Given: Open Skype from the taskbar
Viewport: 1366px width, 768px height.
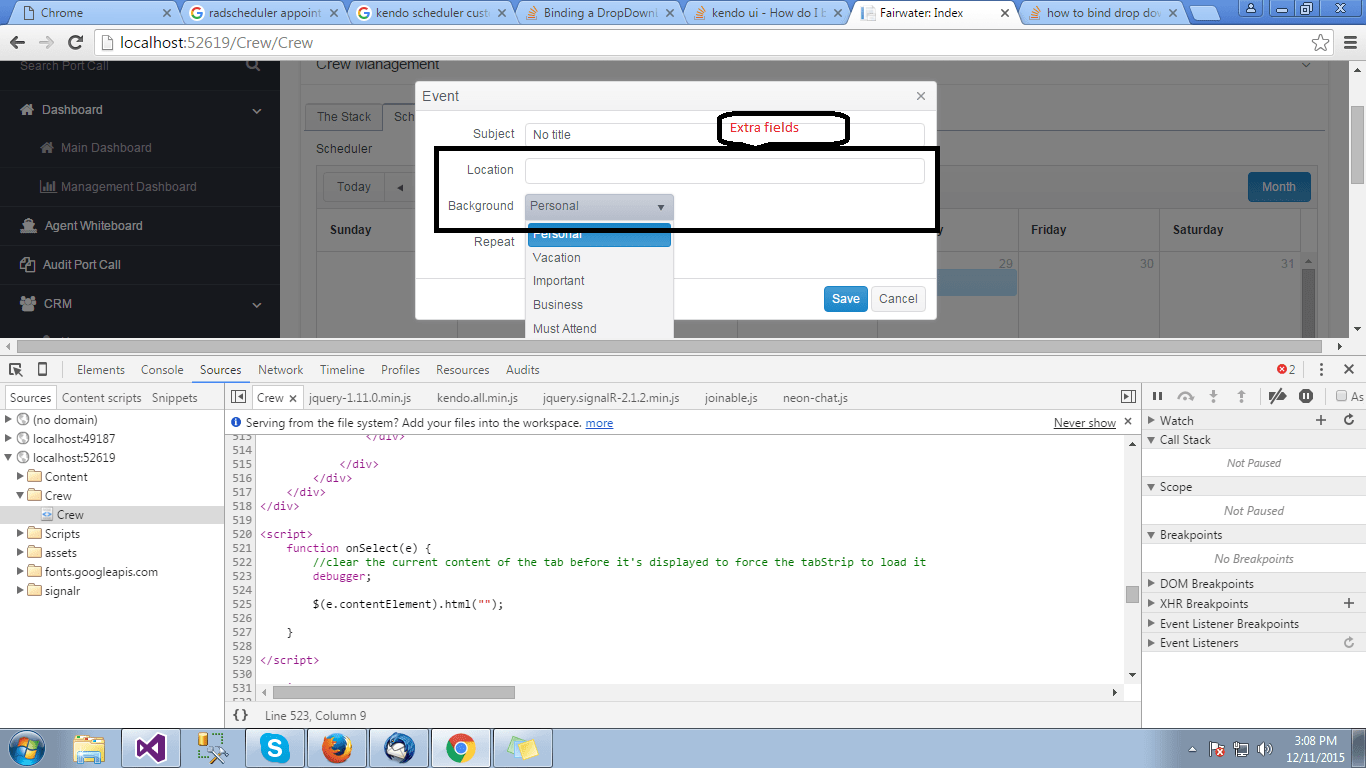Looking at the screenshot, I should 275,747.
